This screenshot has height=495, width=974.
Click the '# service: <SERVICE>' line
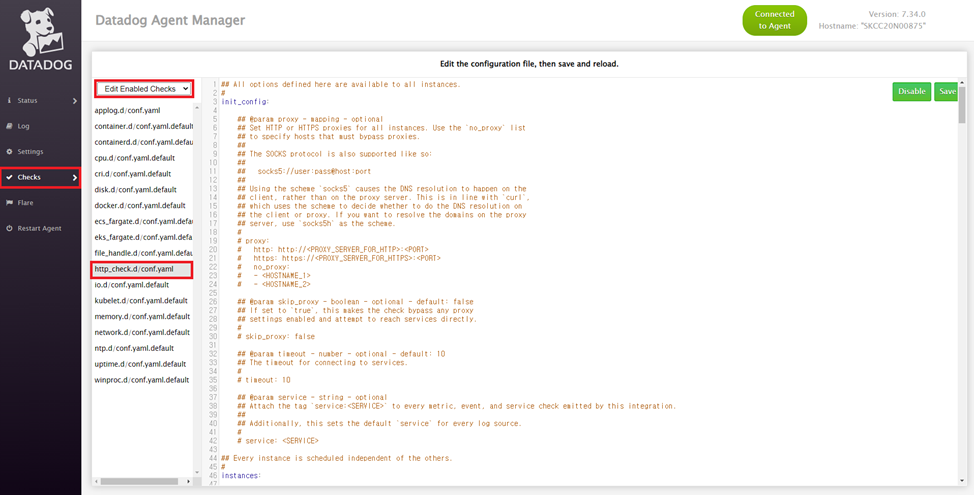278,440
